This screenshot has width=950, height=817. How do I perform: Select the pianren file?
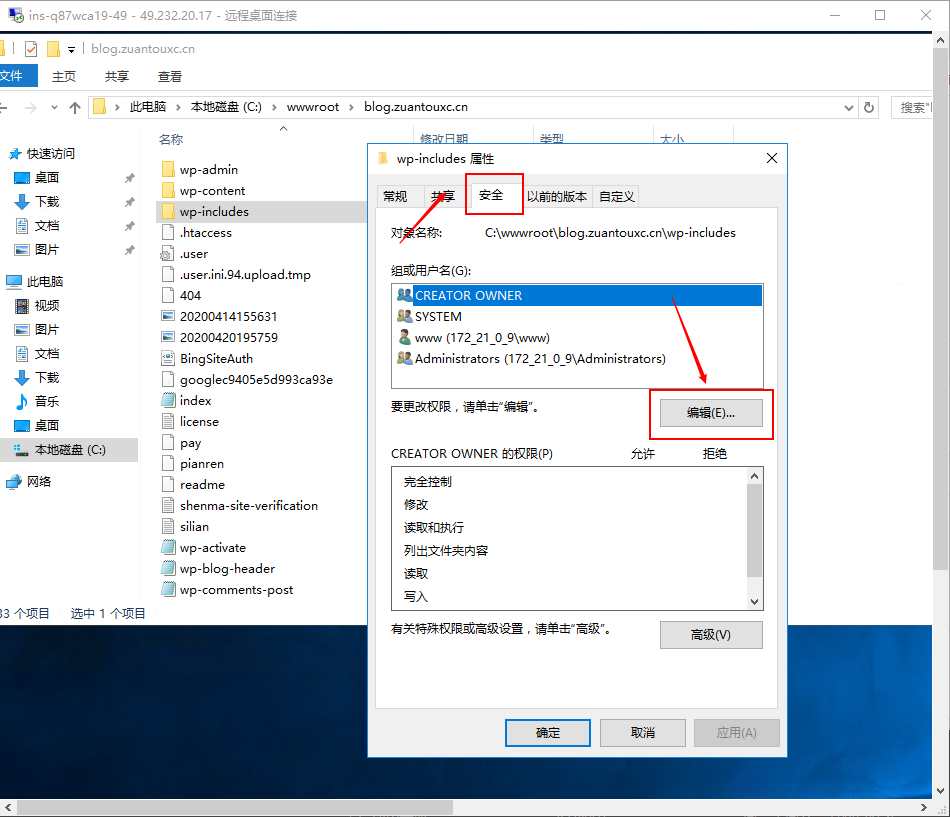[193, 464]
